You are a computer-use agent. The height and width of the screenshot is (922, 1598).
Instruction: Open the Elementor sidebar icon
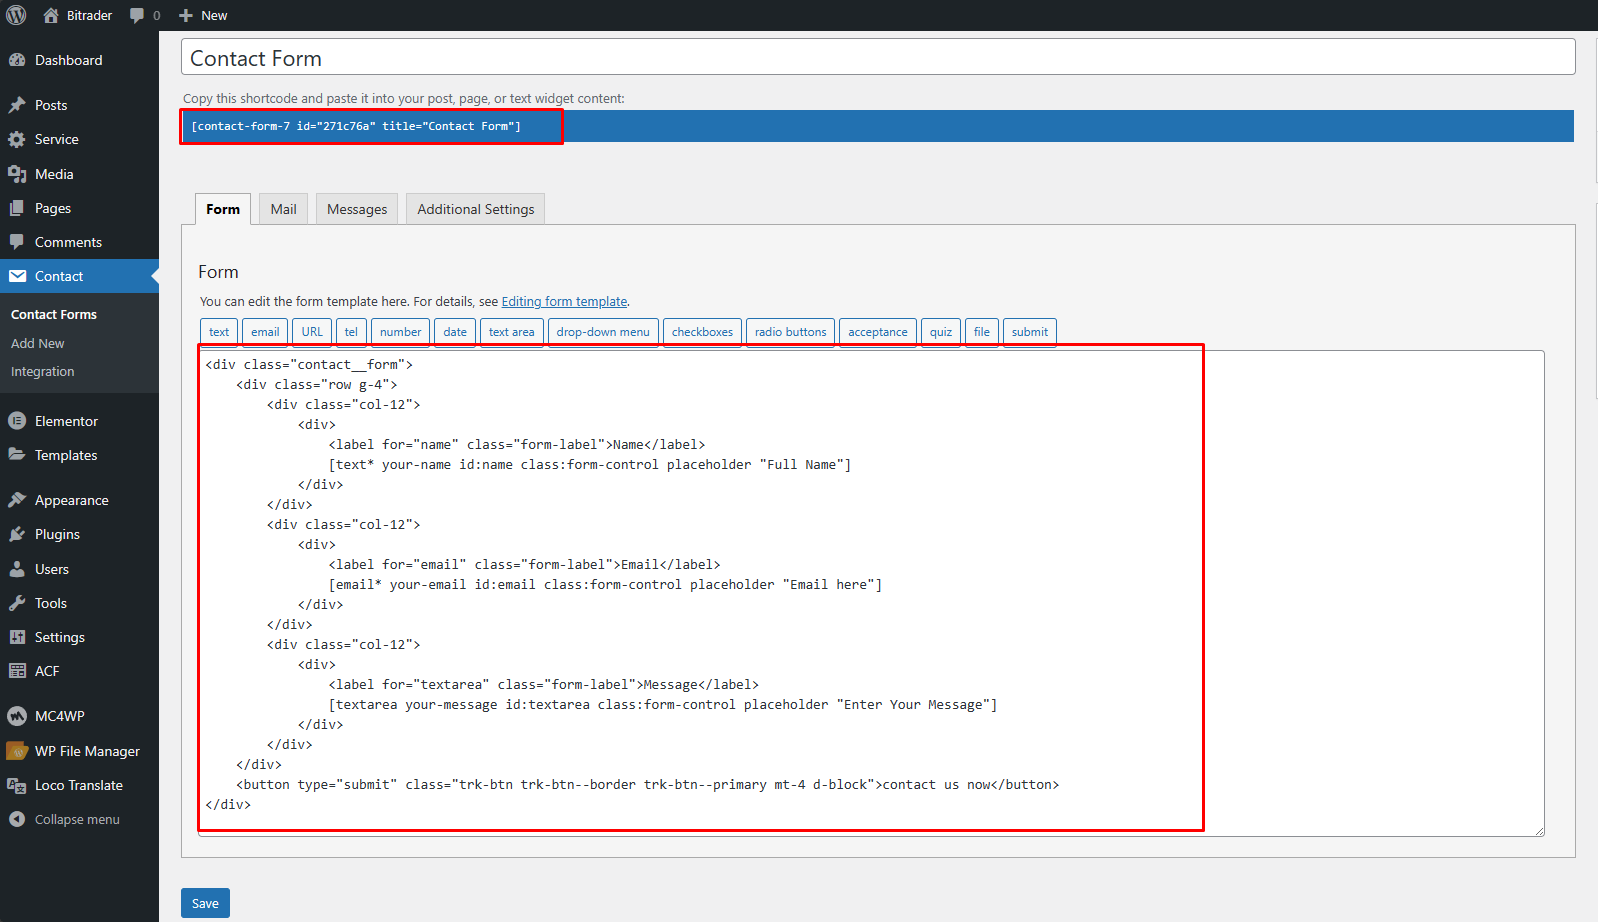coord(17,421)
